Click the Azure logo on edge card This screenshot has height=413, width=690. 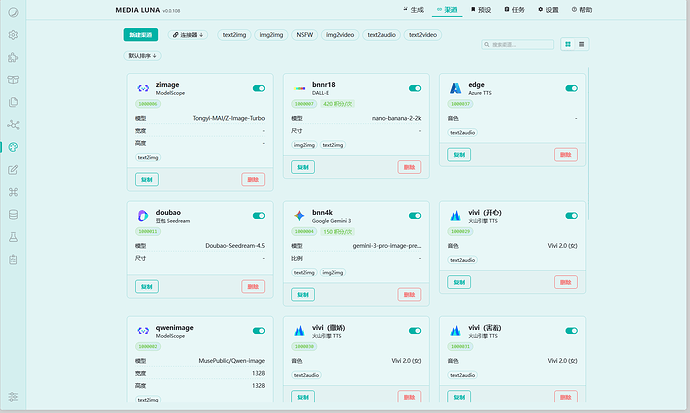tap(455, 89)
